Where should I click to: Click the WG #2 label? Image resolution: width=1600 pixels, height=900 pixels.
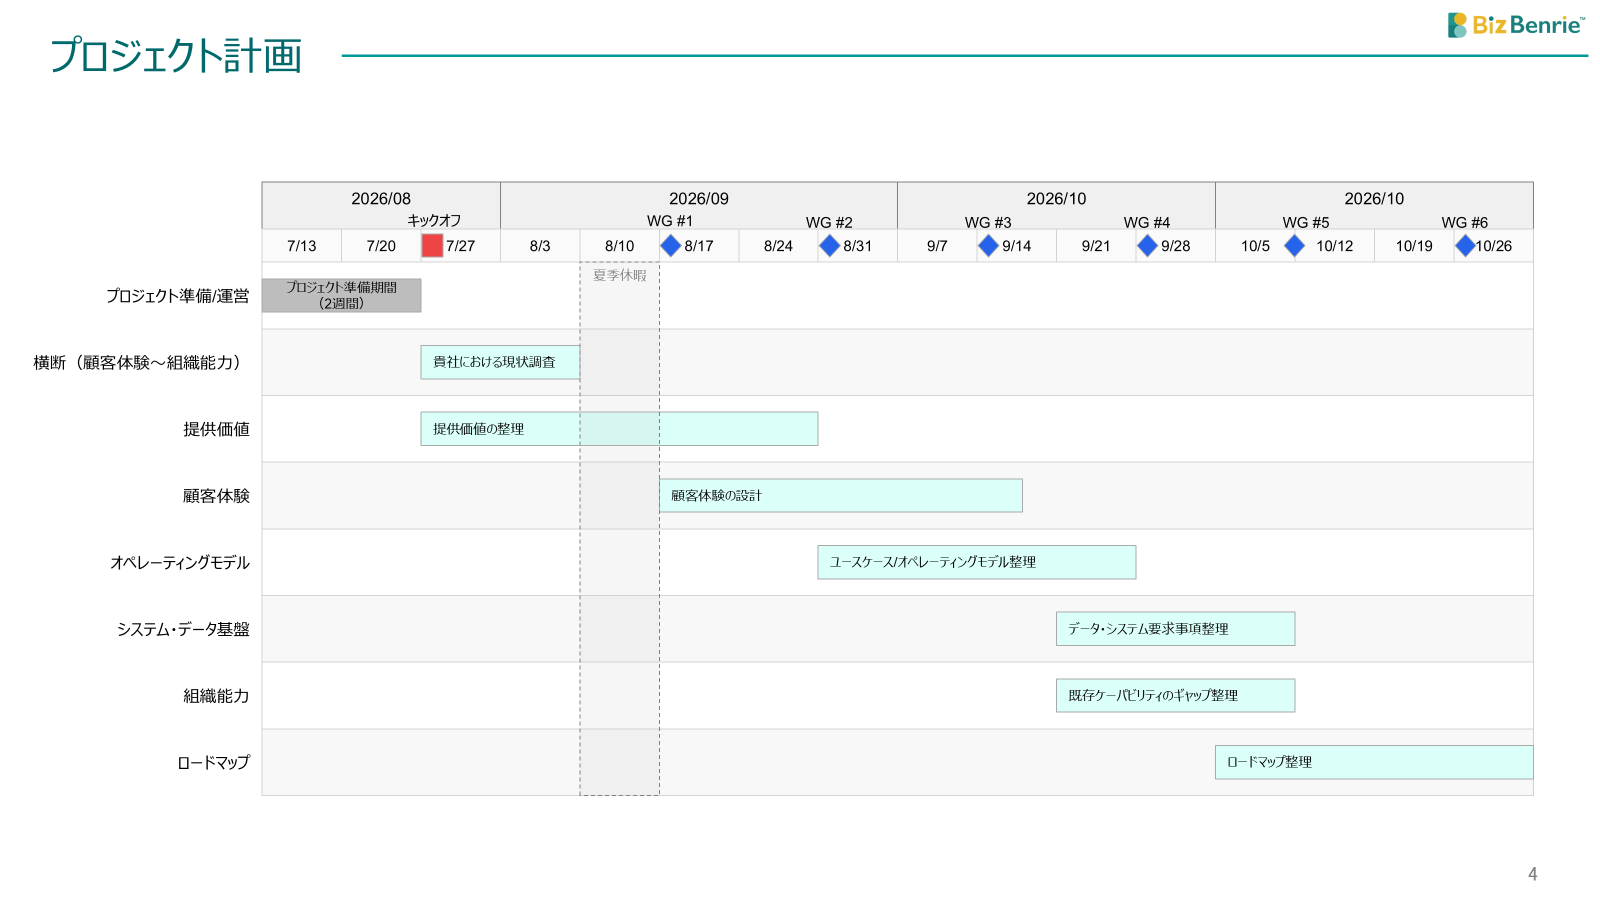(829, 222)
